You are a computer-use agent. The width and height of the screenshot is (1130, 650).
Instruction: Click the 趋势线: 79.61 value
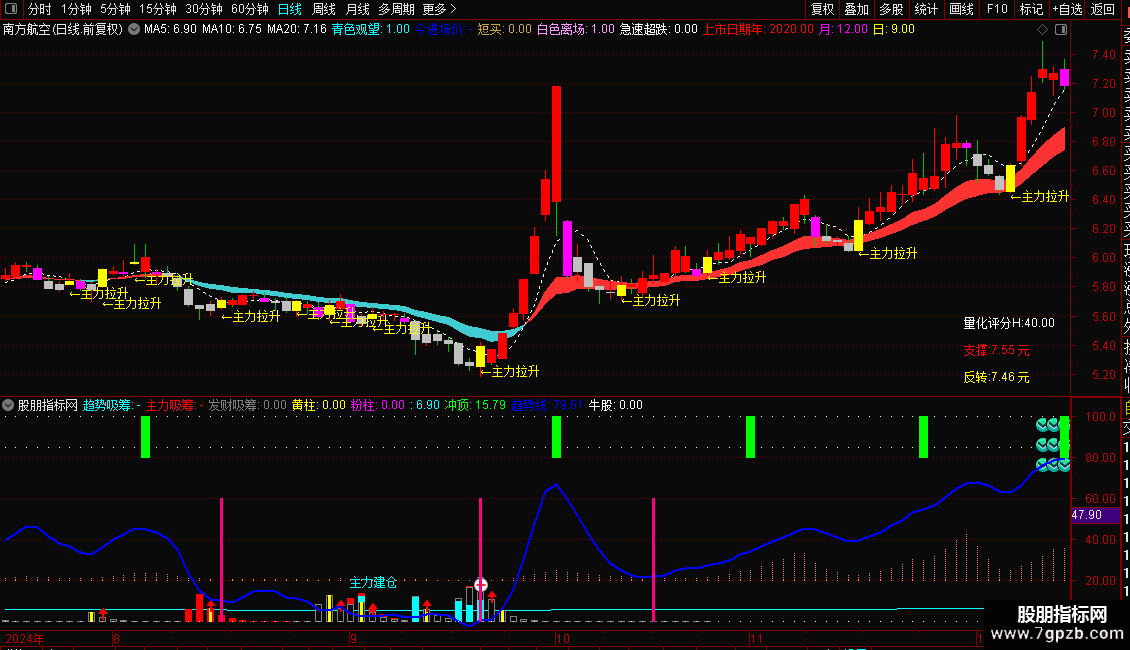point(547,405)
